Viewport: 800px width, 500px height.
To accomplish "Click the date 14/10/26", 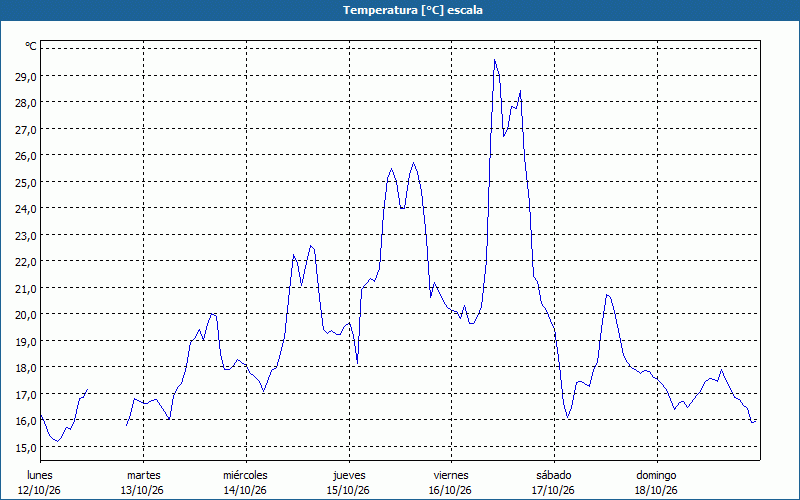I will tap(245, 490).
